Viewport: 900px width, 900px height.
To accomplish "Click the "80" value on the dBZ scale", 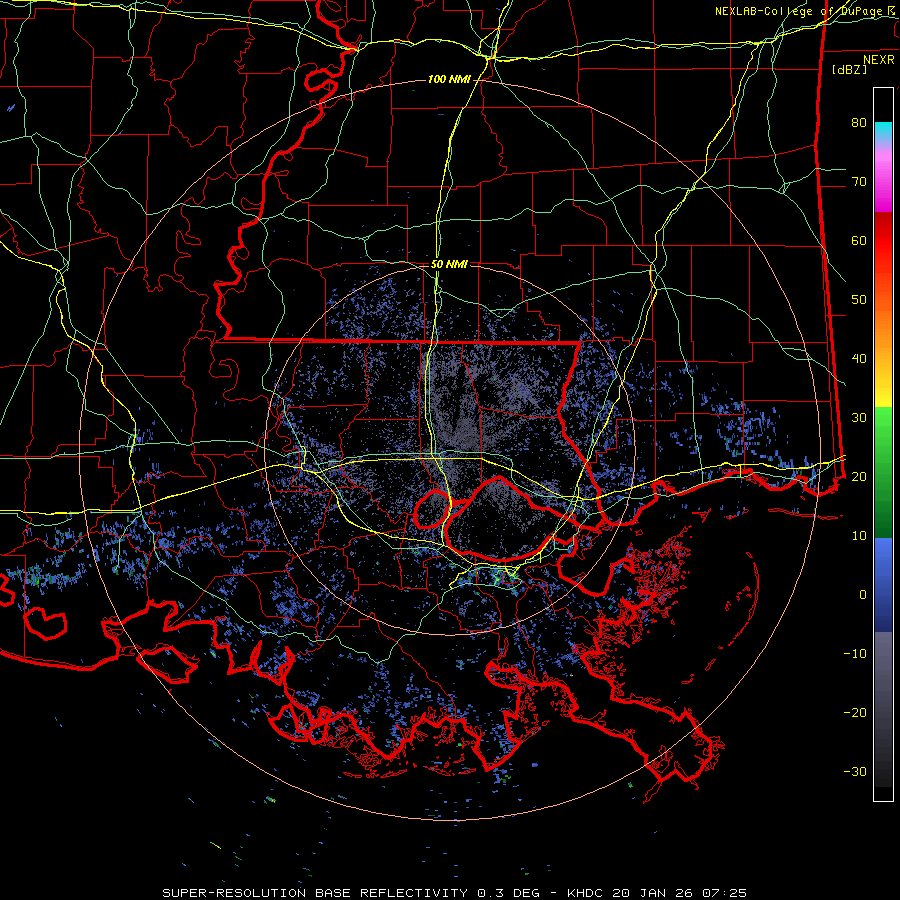I will [859, 122].
